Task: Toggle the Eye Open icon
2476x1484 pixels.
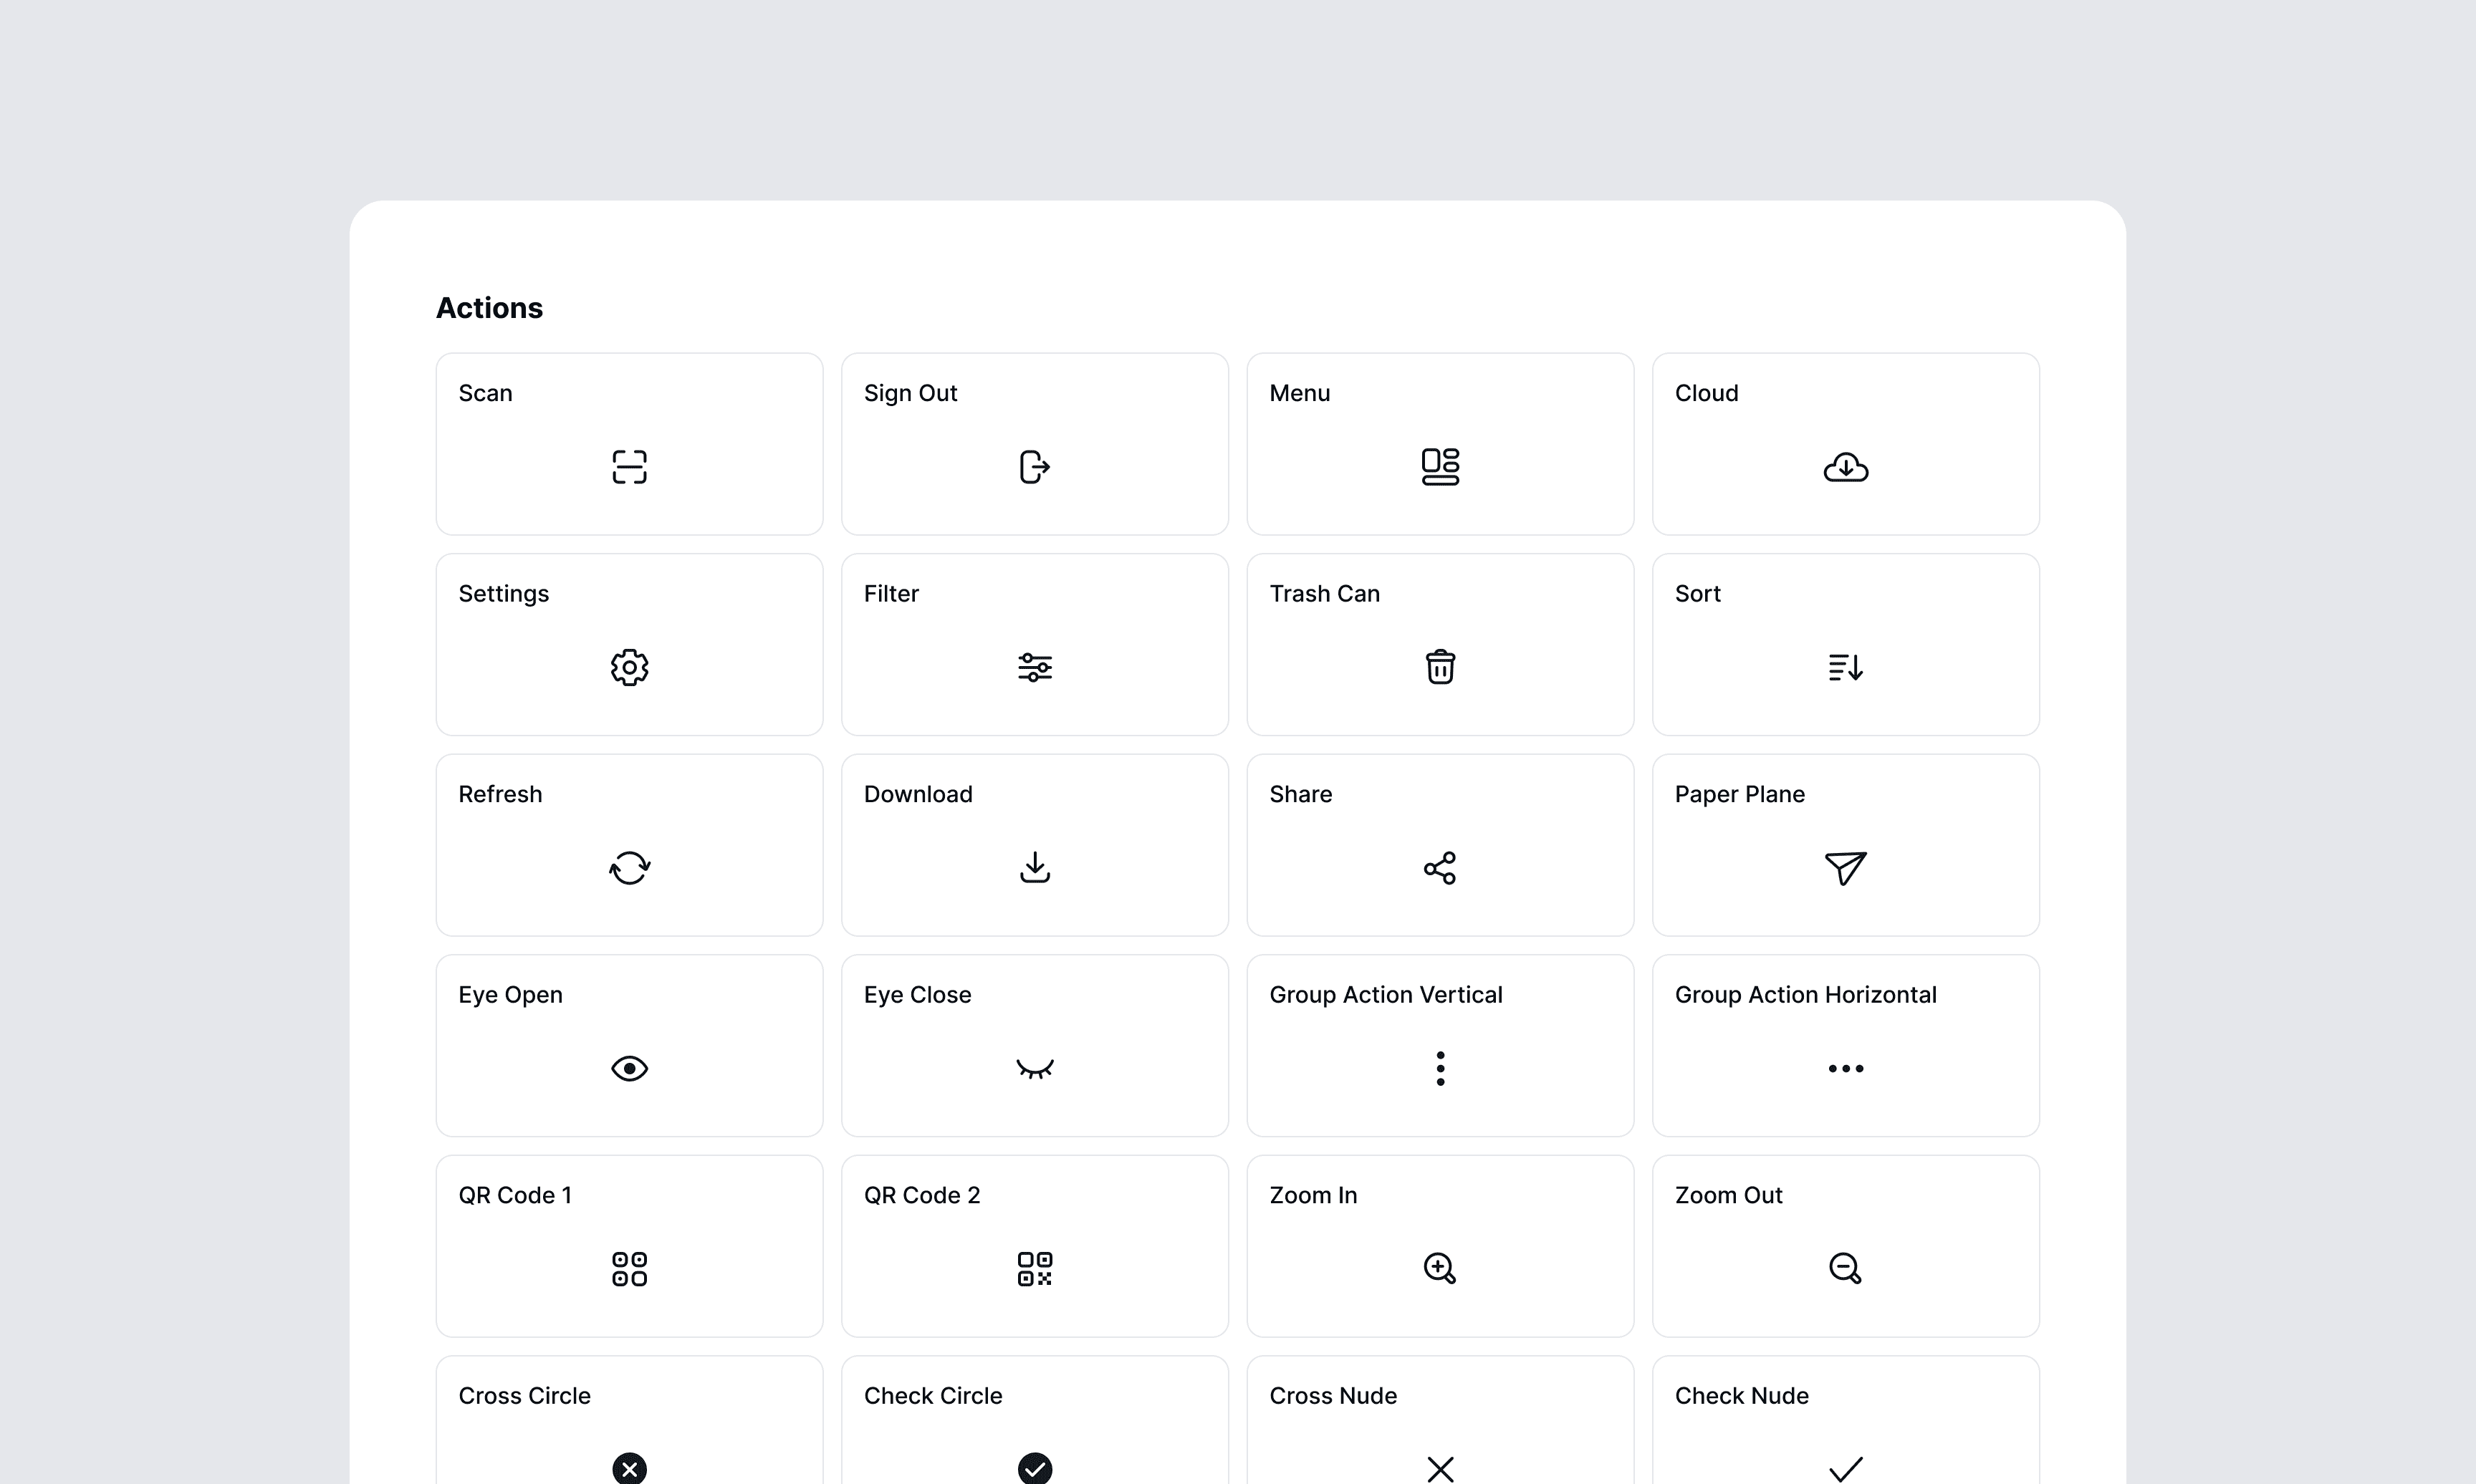Action: [x=629, y=1069]
